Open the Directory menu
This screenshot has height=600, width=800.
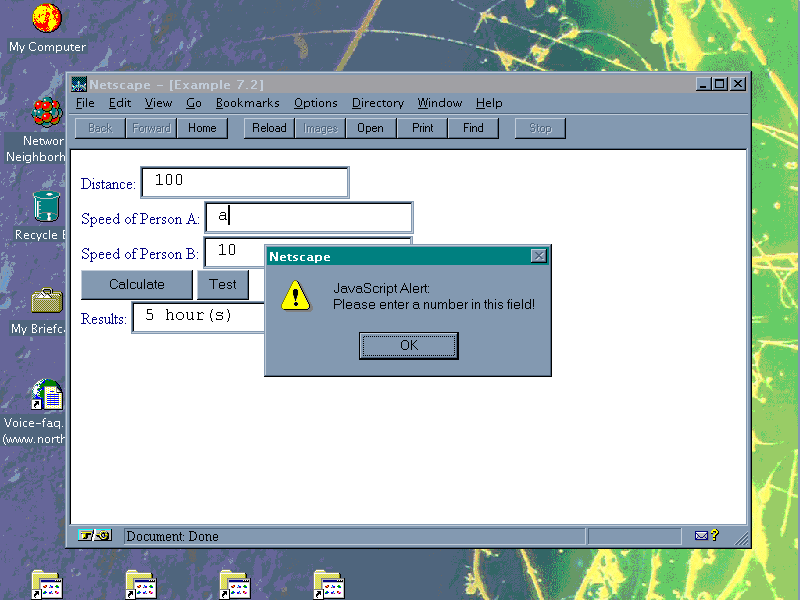377,103
